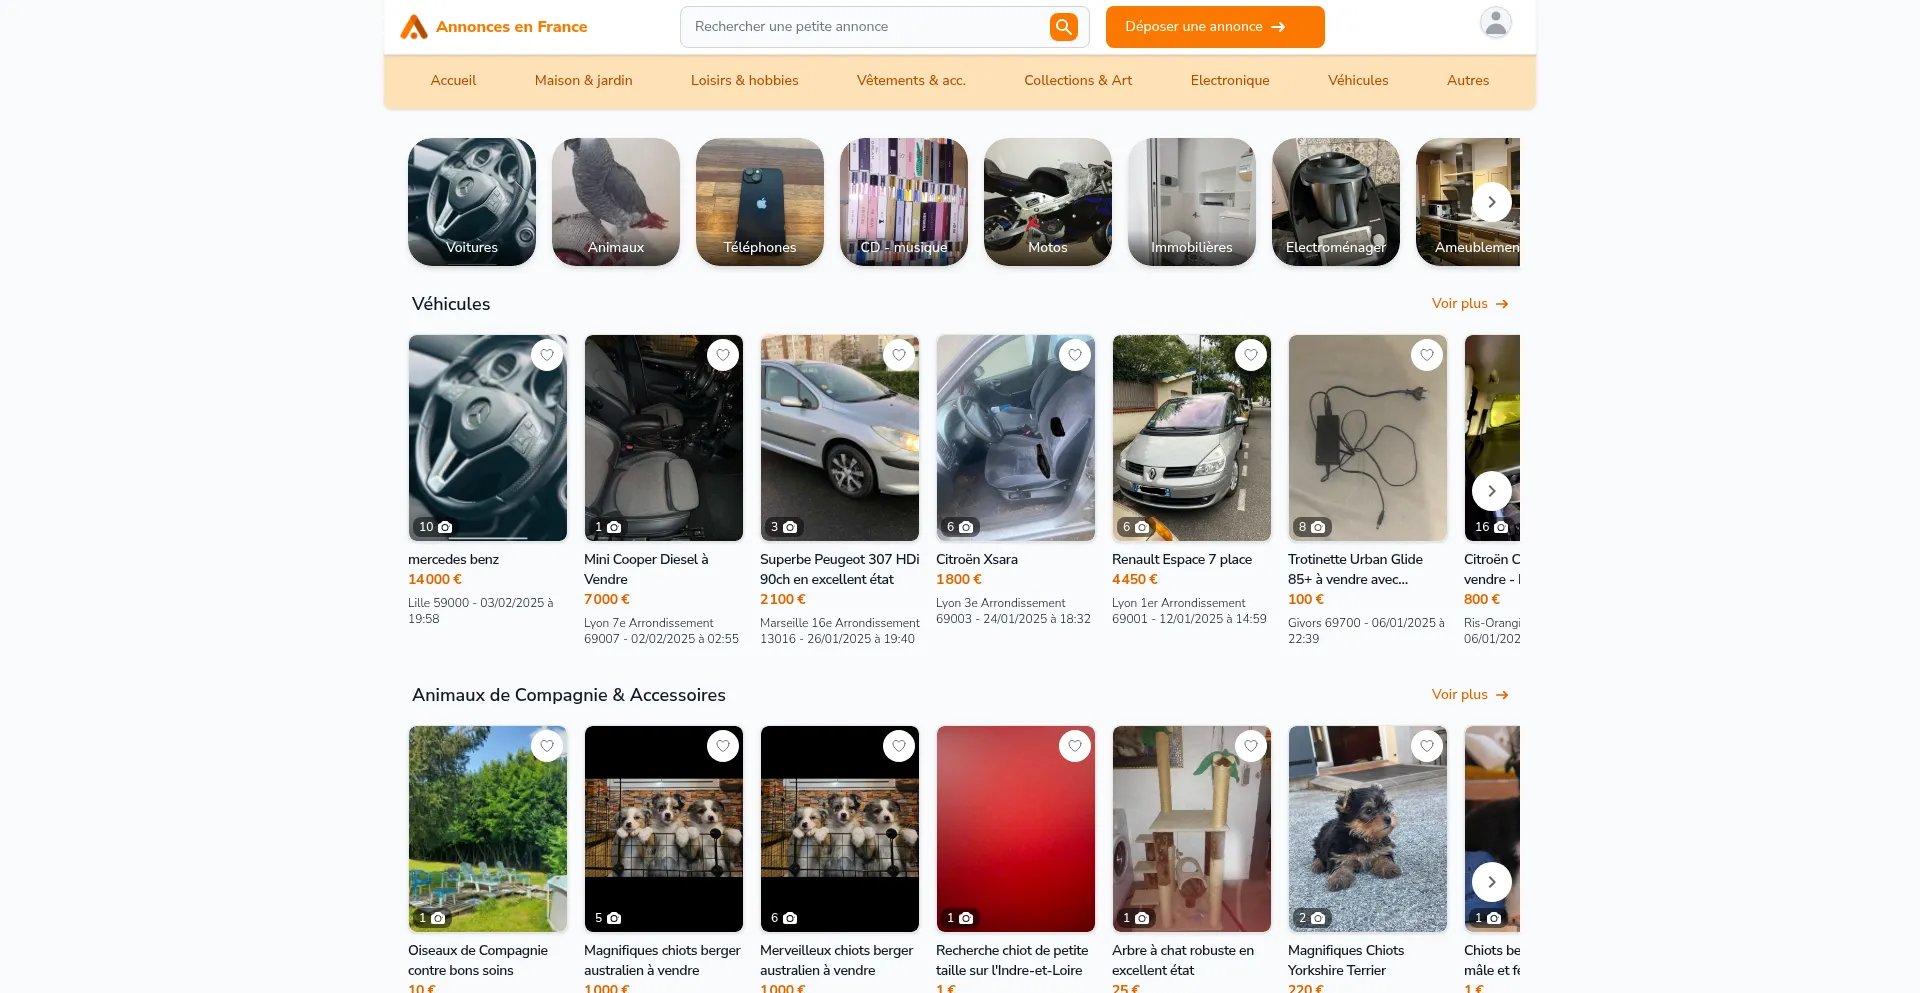Favorite the Peugeot 307 HDi listing
Image resolution: width=1920 pixels, height=993 pixels.
[899, 355]
